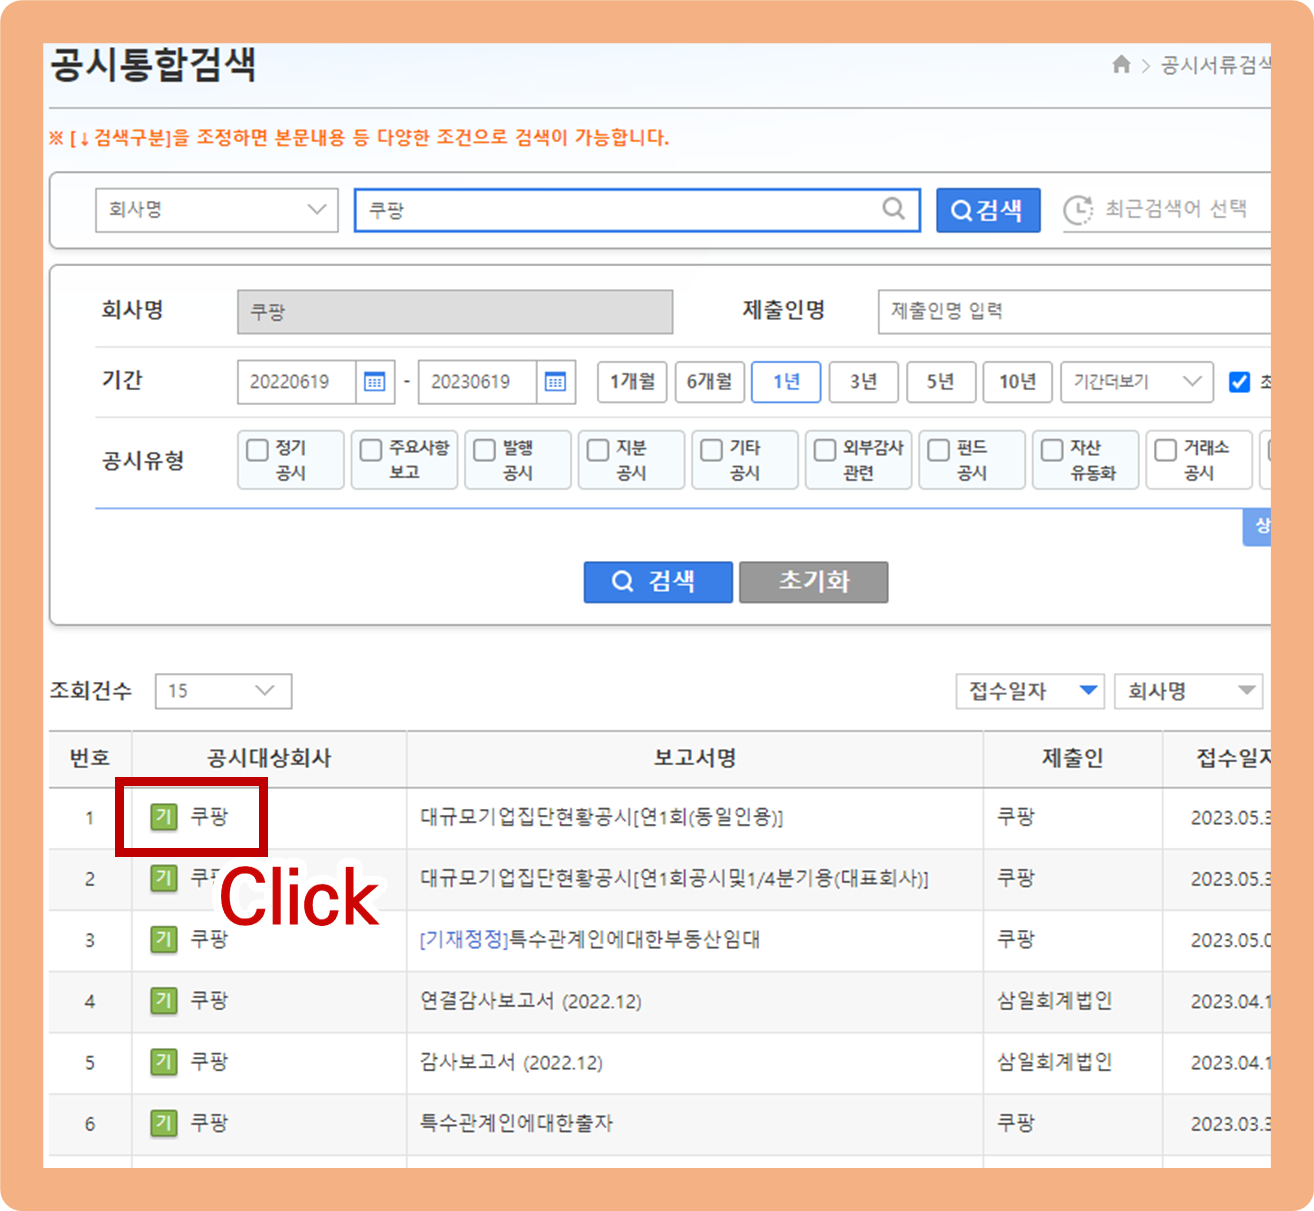Toggle the 자산유동화 checkbox
This screenshot has height=1211, width=1314.
coord(1052,450)
